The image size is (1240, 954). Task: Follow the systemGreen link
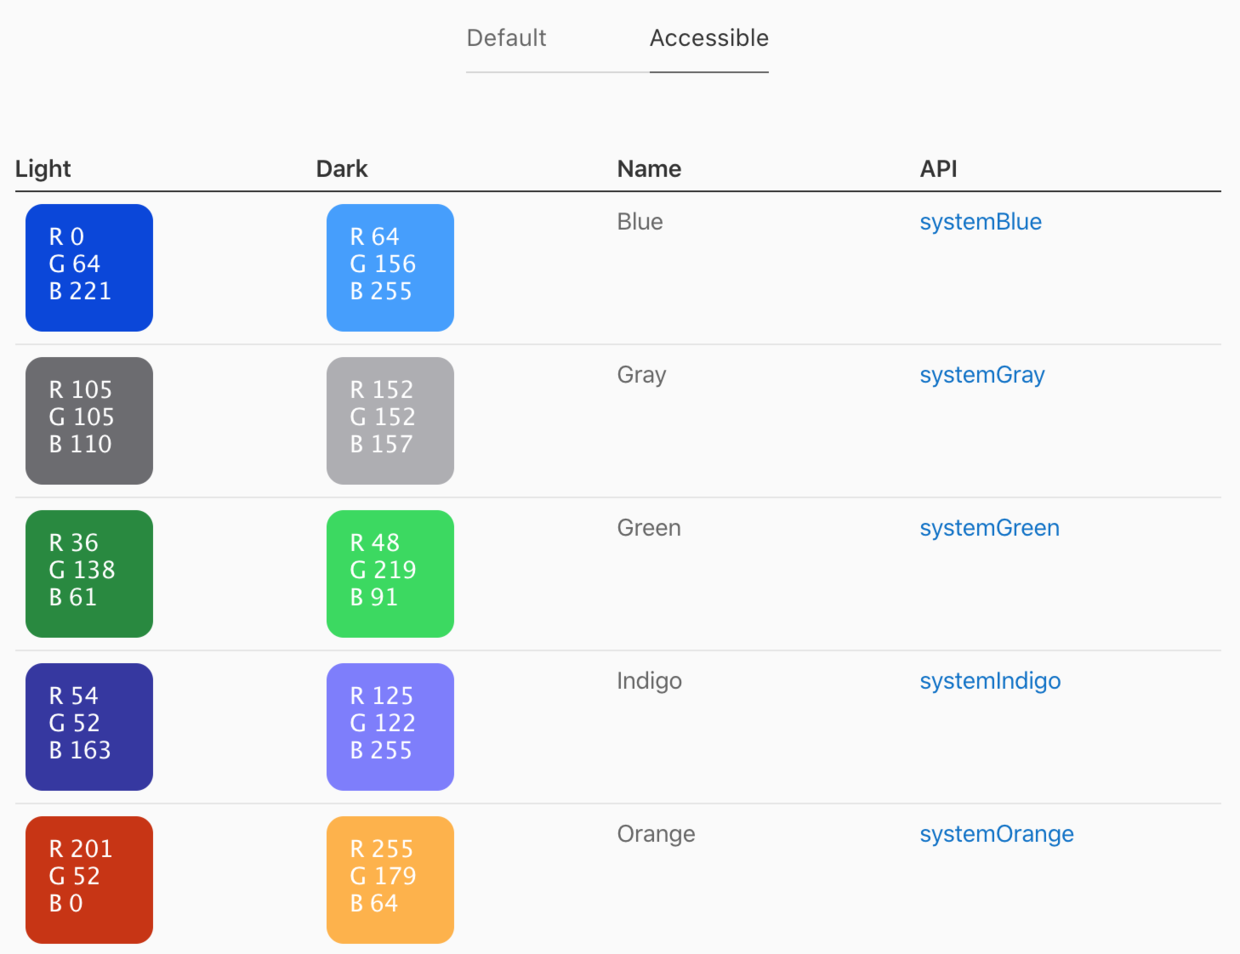click(x=989, y=528)
